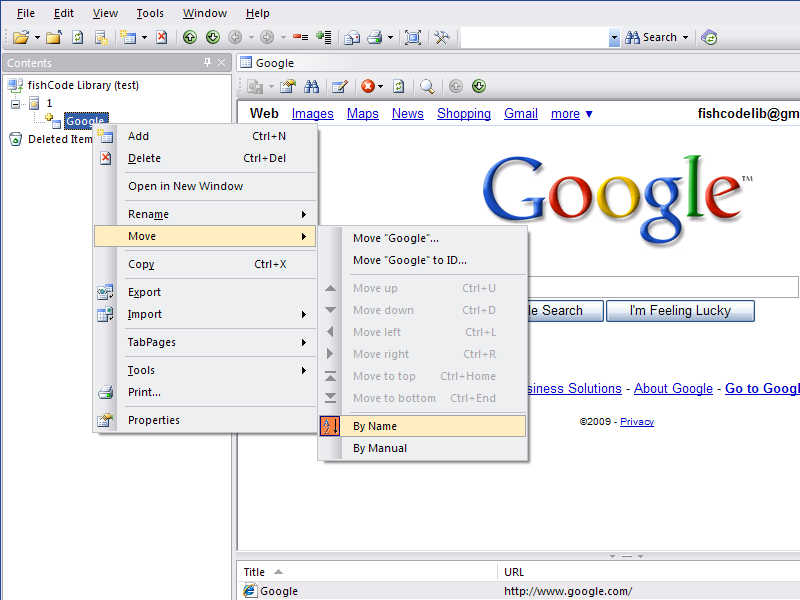Click the green down-arrow icon in main toolbar
The height and width of the screenshot is (600, 800).
pos(213,37)
